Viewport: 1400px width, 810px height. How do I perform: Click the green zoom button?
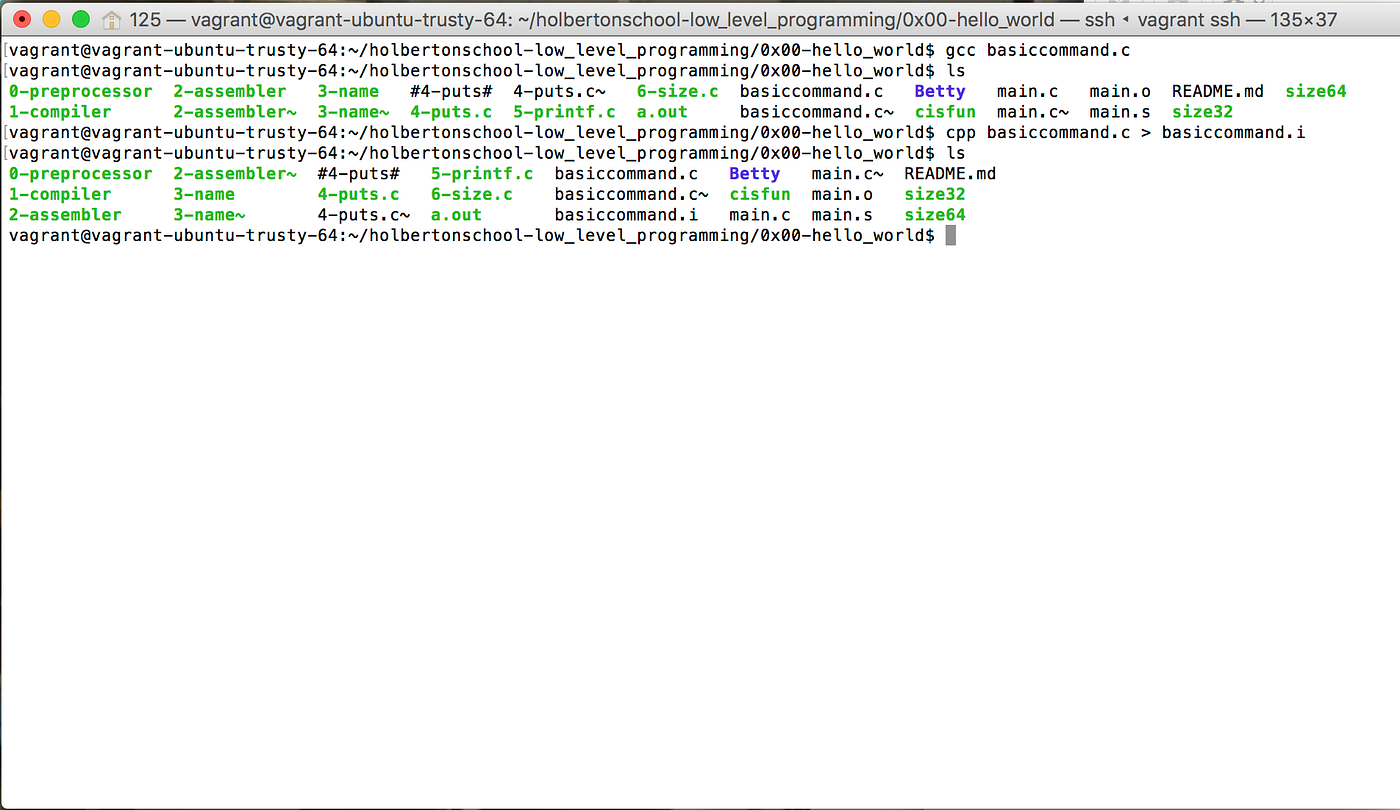80,18
